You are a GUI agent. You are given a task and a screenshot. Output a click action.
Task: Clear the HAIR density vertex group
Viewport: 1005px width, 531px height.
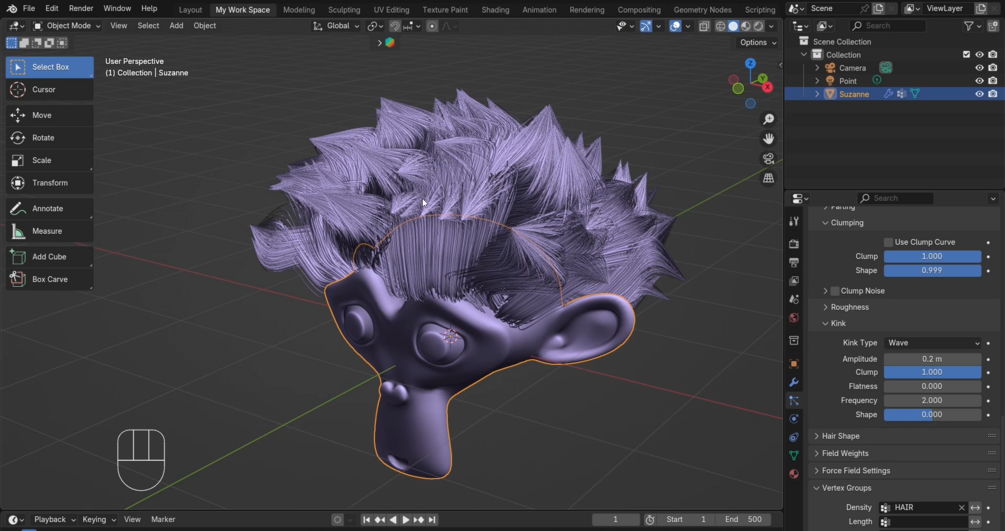tap(961, 508)
